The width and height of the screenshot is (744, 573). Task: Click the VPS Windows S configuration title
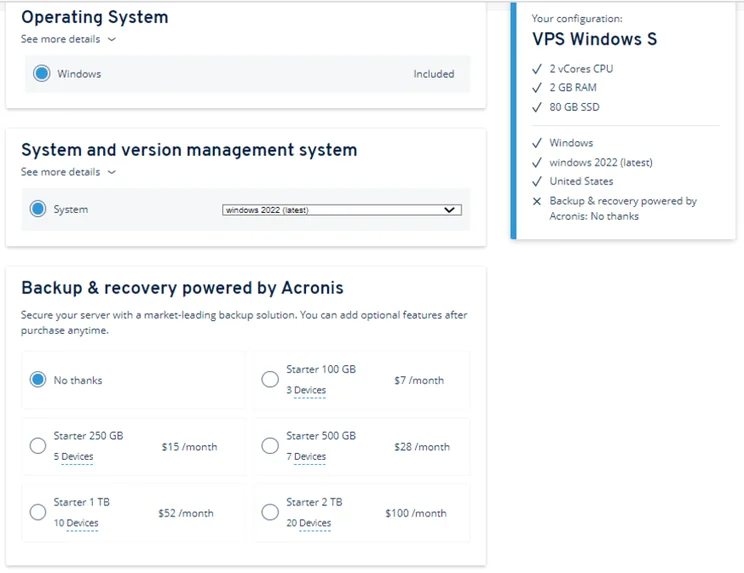tap(595, 39)
